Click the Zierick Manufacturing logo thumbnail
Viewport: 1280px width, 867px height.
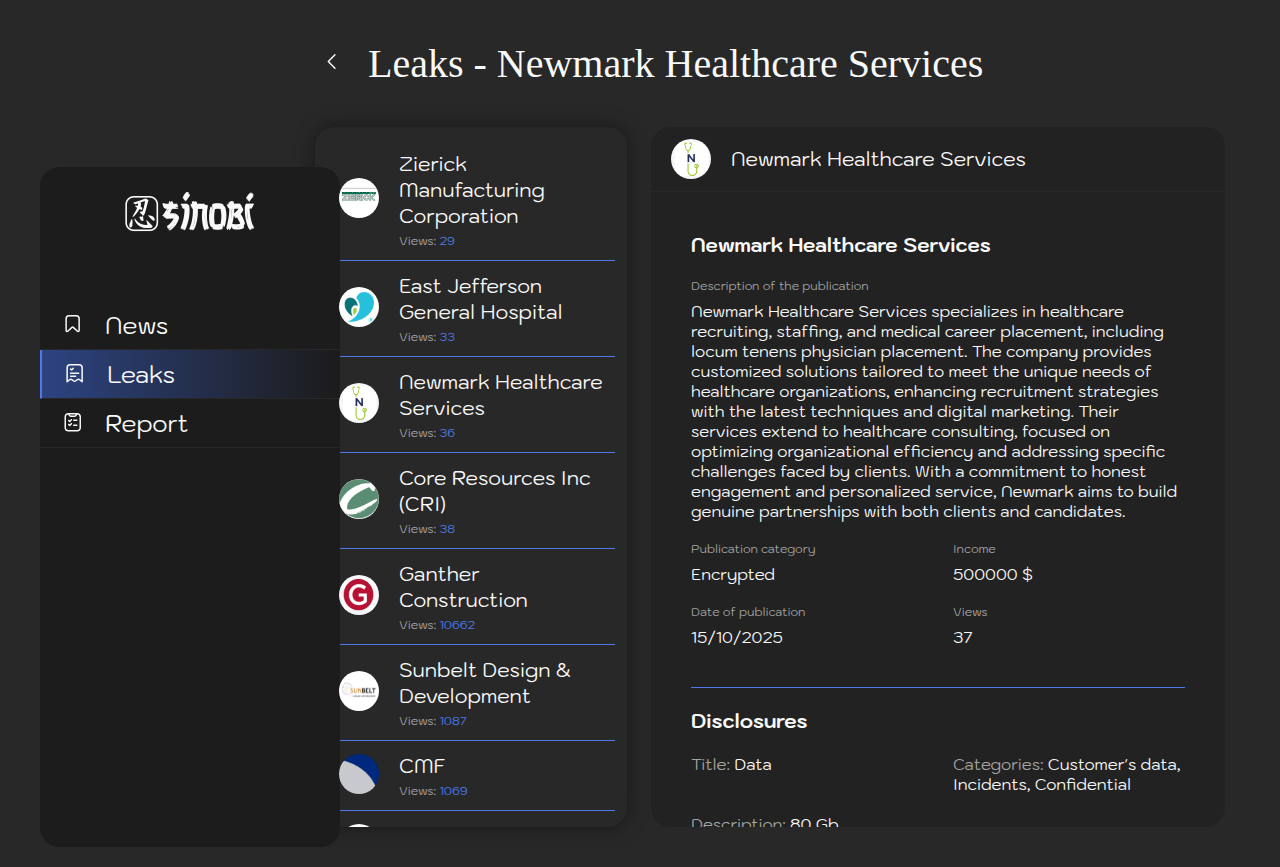tap(359, 198)
